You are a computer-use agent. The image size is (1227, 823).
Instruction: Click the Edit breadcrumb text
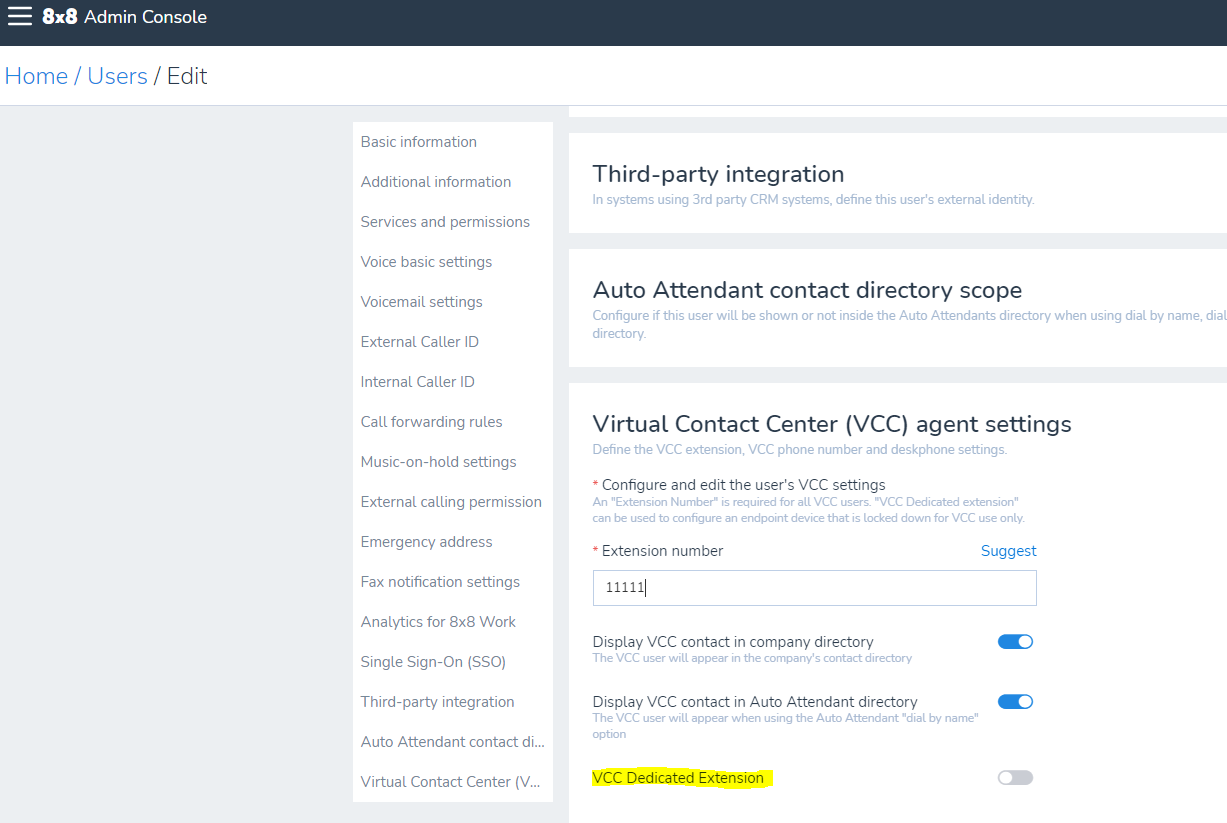tap(187, 76)
